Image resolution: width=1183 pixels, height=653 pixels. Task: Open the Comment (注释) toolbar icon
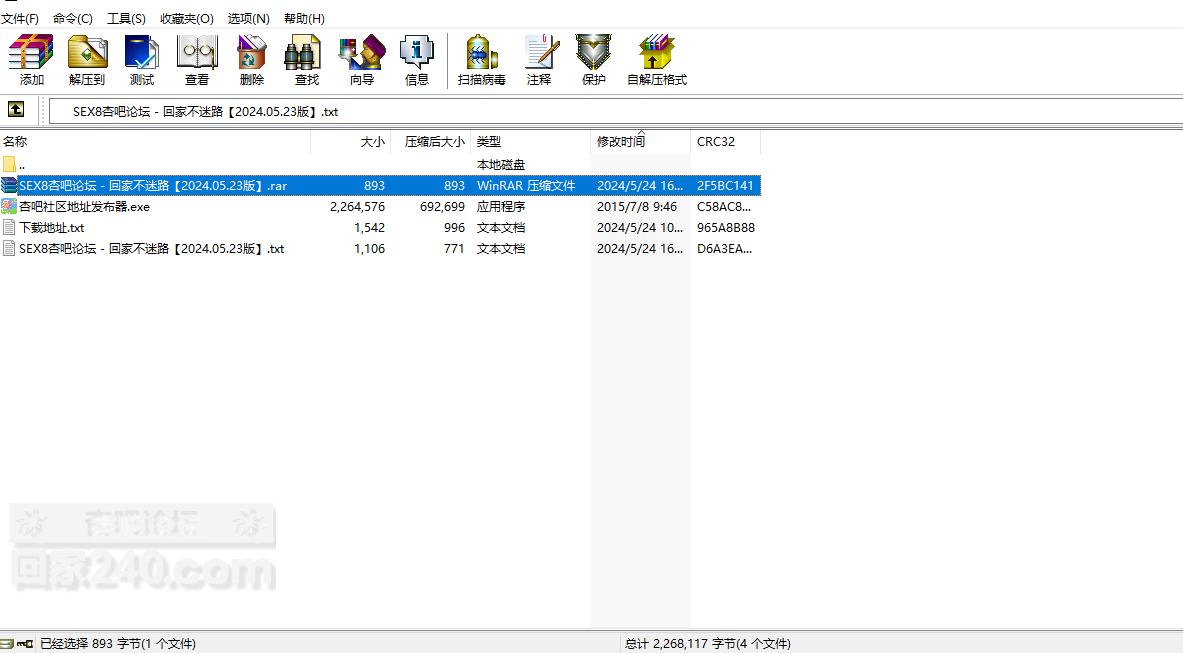pos(539,60)
